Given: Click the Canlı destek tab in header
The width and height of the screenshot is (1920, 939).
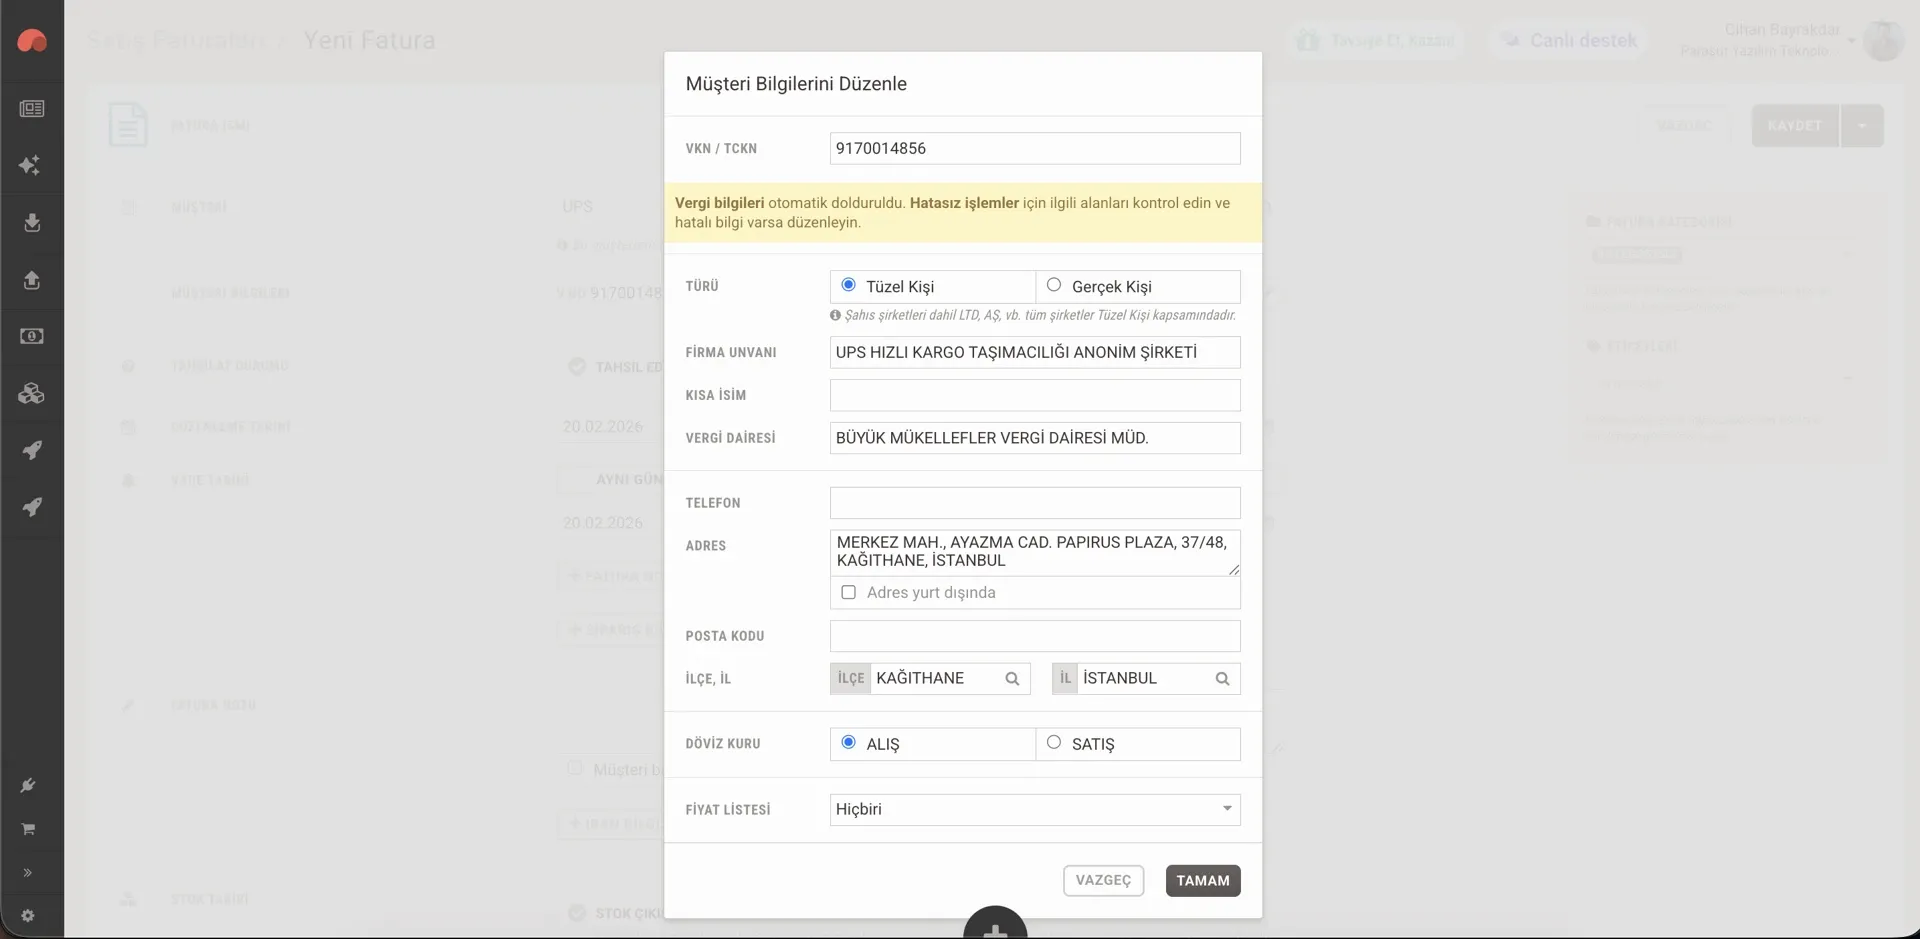Looking at the screenshot, I should pos(1569,41).
